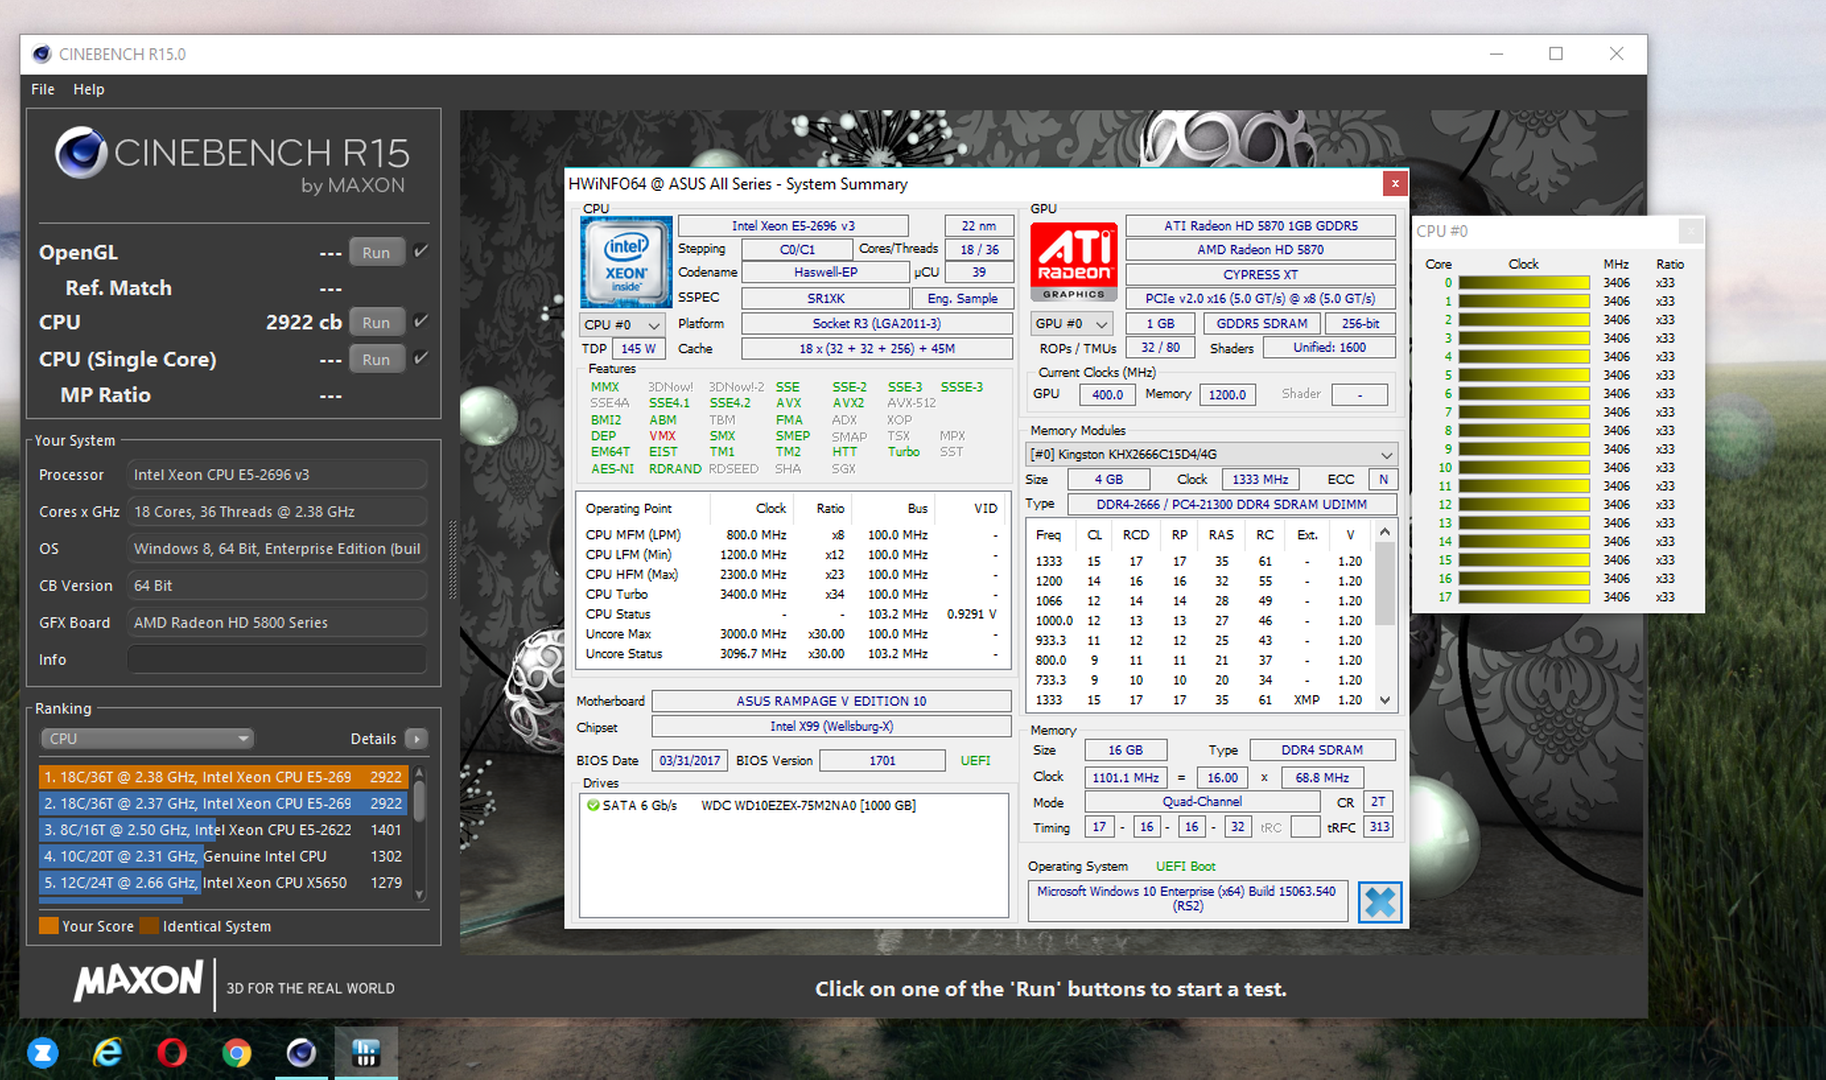Toggle the CPU test checkbox
This screenshot has width=1826, height=1080.
(422, 321)
